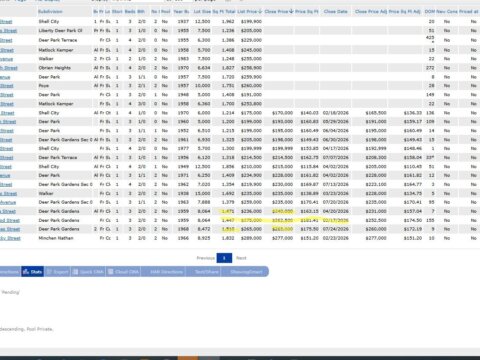Click the List Price sort arrow
Screen dimensions: 480x360
(x=260, y=11)
